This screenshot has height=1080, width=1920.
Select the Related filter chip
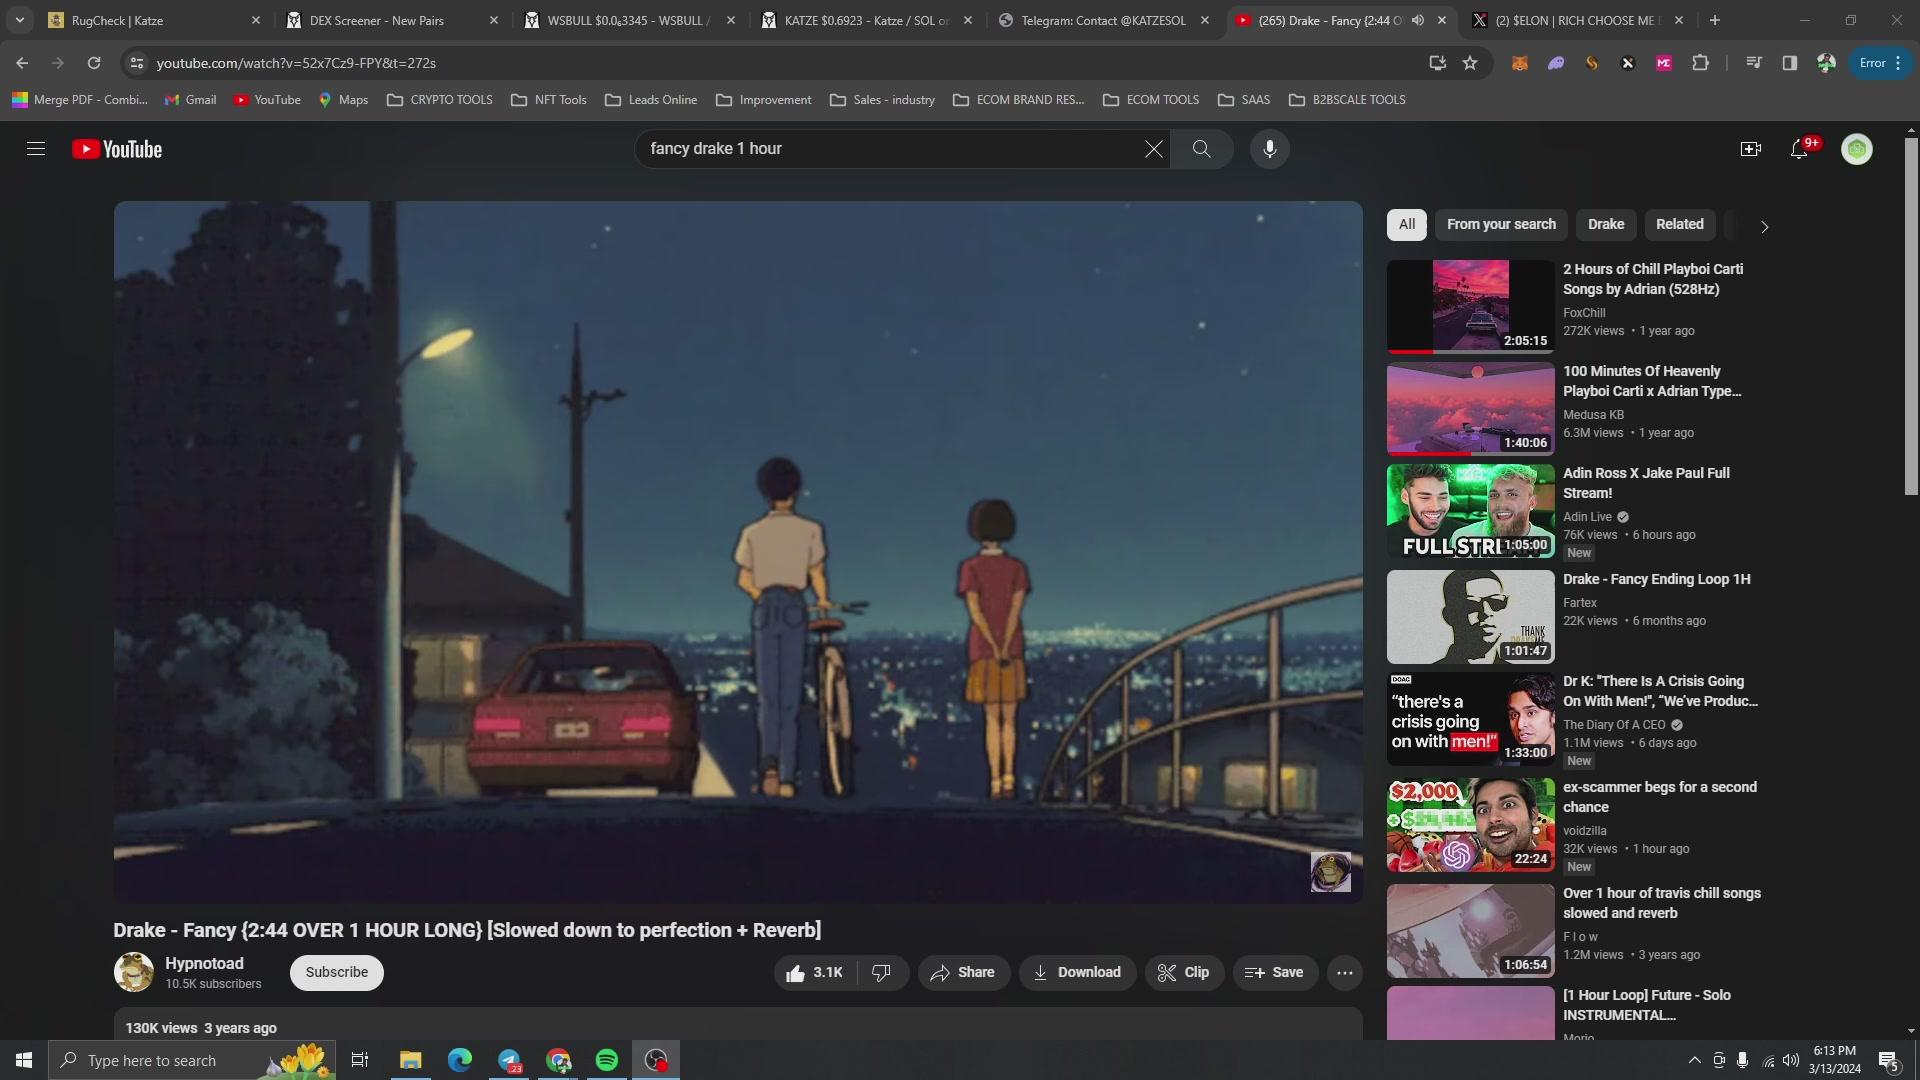1680,225
